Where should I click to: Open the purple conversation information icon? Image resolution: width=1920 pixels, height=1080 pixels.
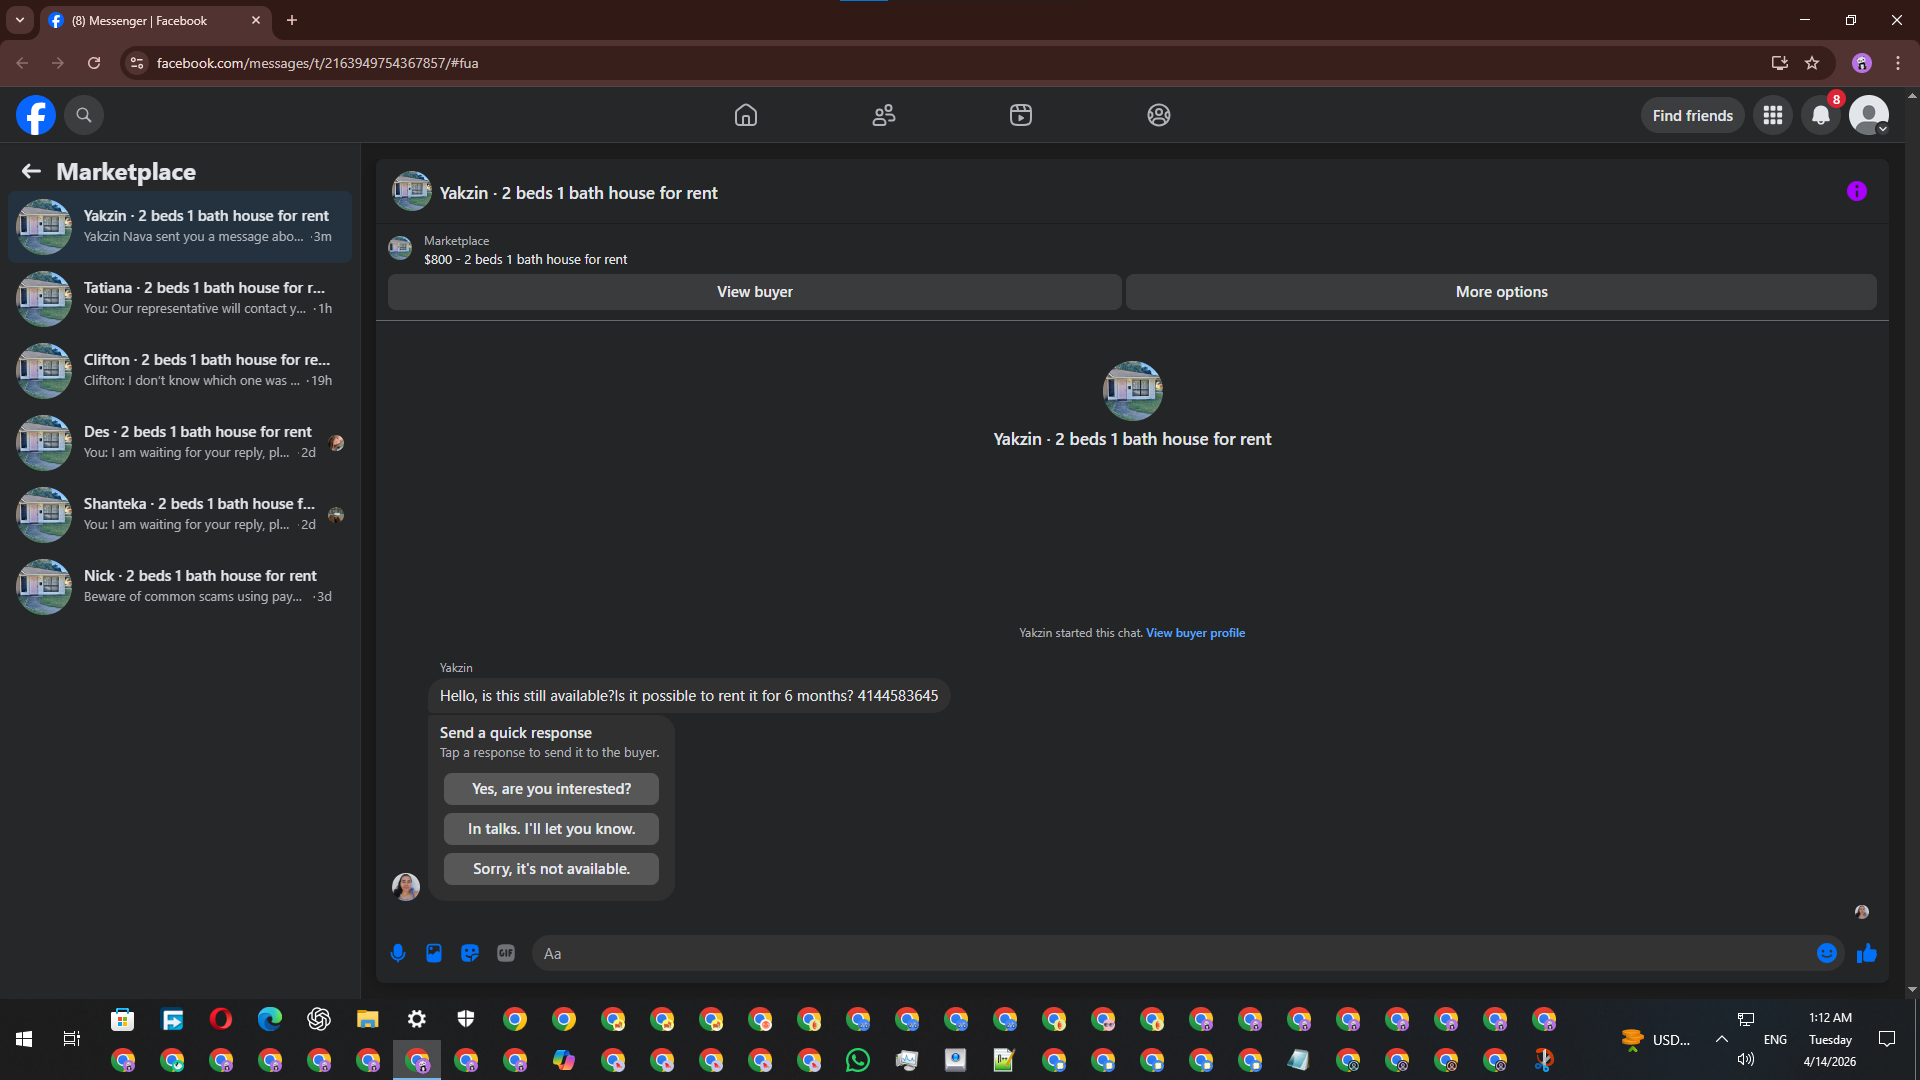point(1856,191)
